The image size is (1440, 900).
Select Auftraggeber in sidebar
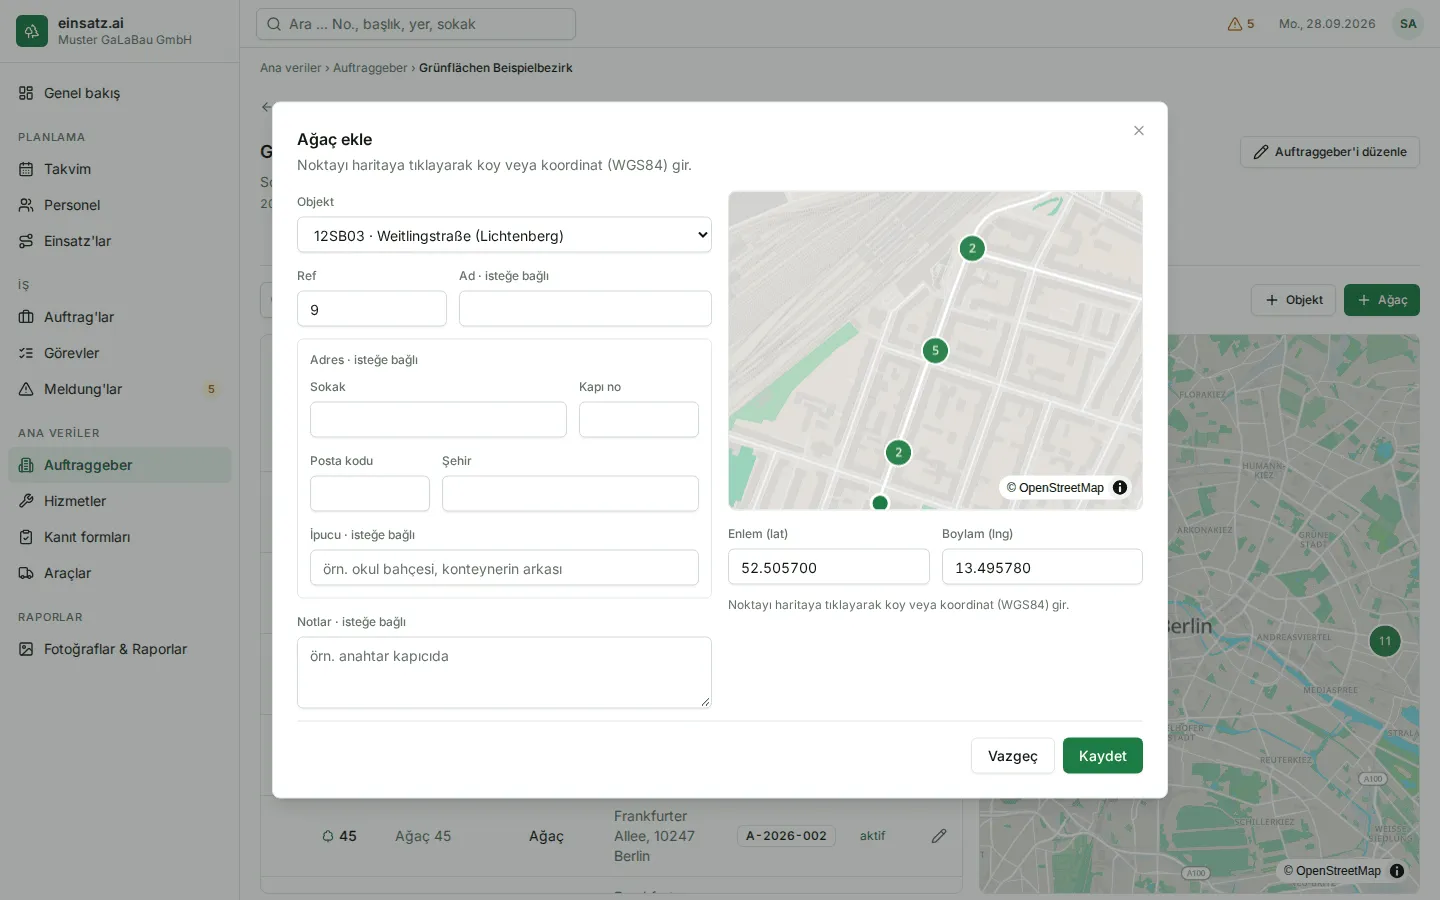(x=120, y=465)
